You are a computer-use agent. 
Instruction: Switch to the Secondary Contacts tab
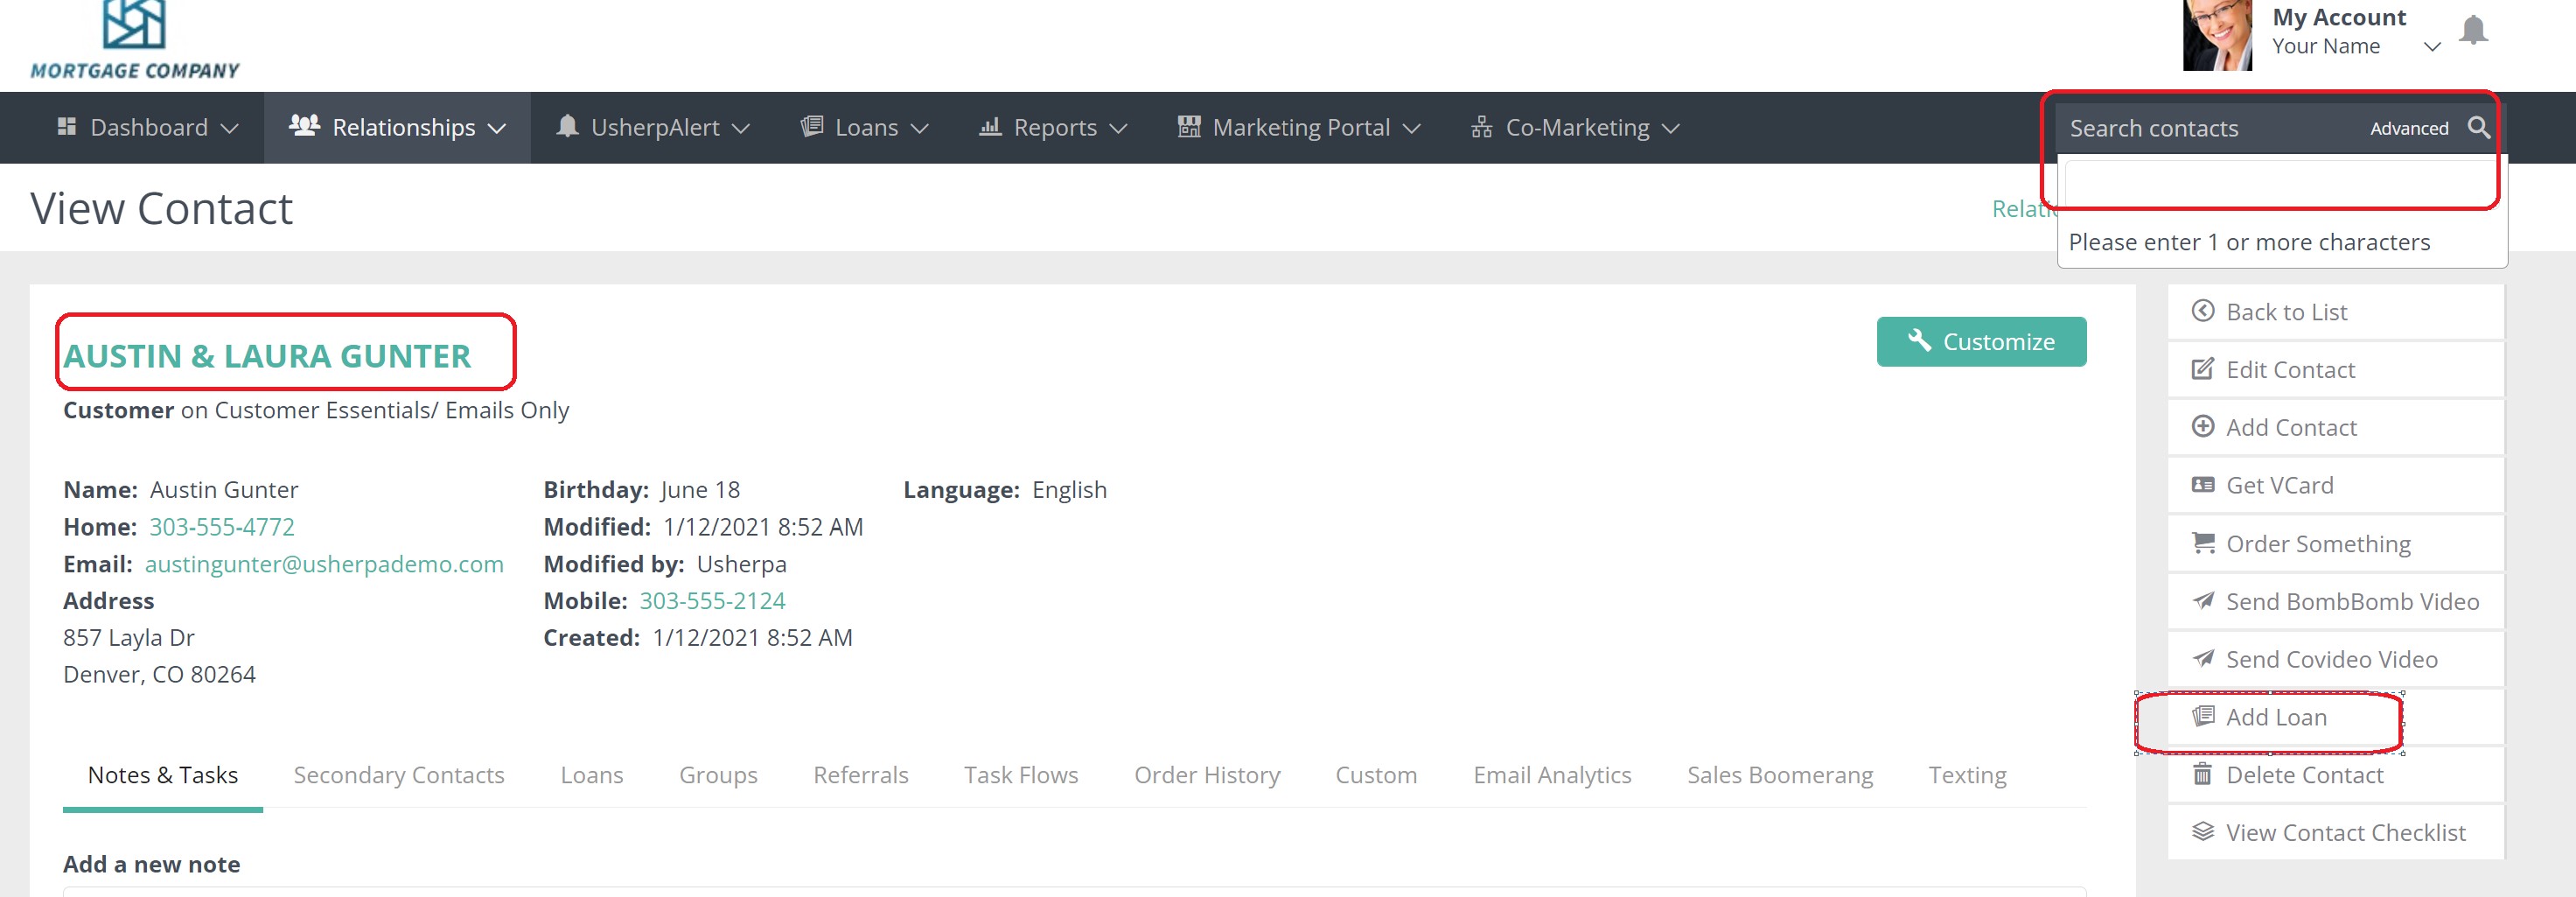click(x=398, y=775)
